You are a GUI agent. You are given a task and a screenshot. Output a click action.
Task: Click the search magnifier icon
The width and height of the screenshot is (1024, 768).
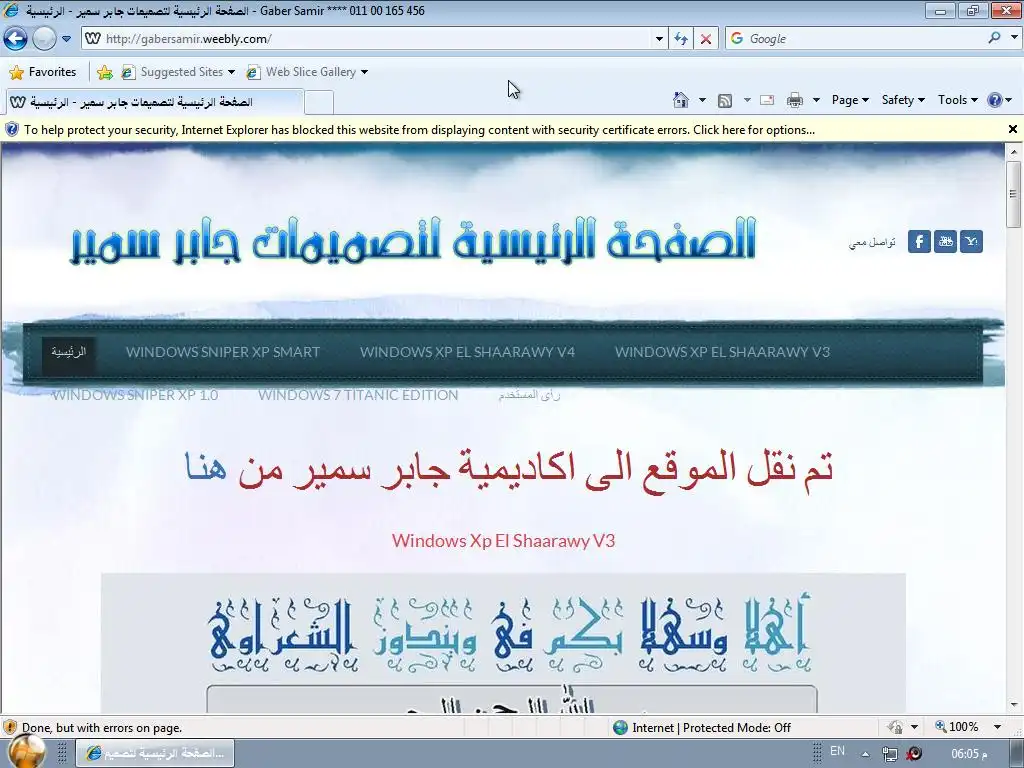[994, 38]
